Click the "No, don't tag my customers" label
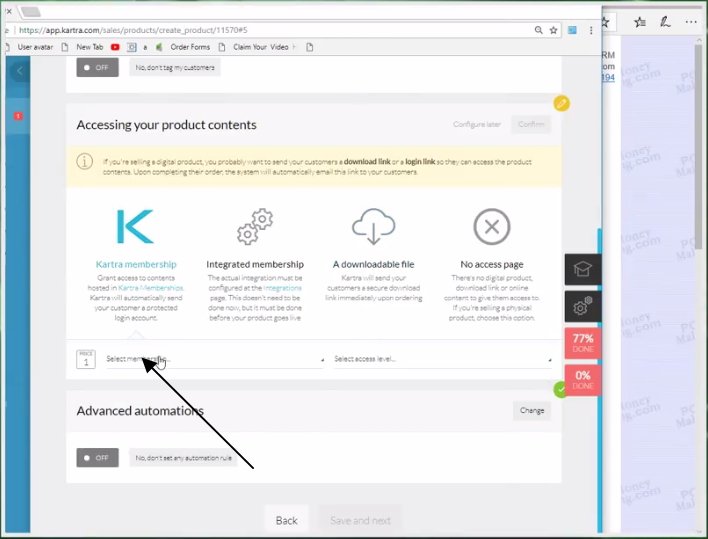 click(175, 67)
